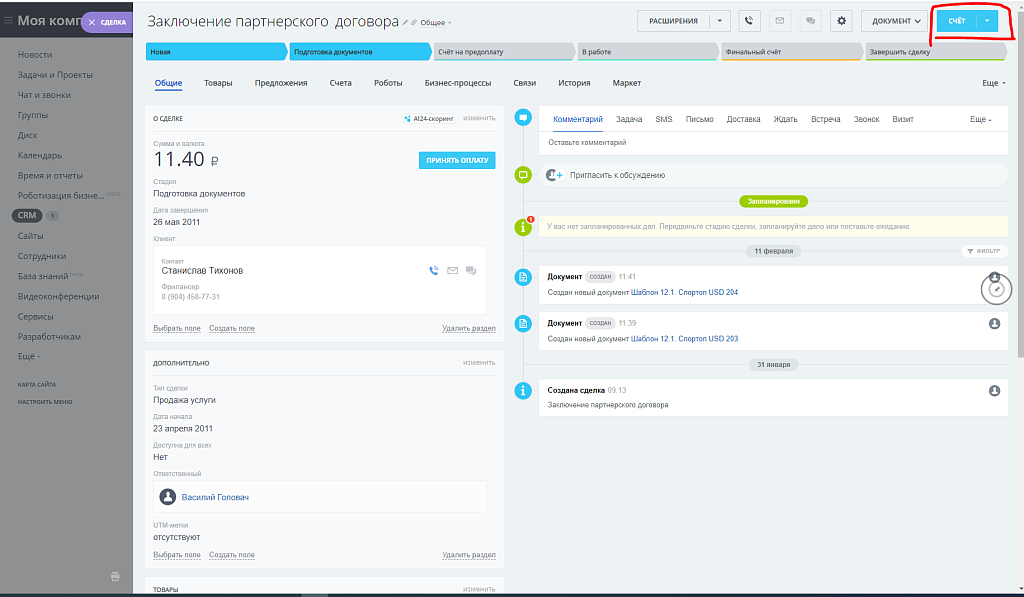Pin the document entry created at 11:41
Image resolution: width=1024 pixels, height=597 pixels.
click(995, 289)
